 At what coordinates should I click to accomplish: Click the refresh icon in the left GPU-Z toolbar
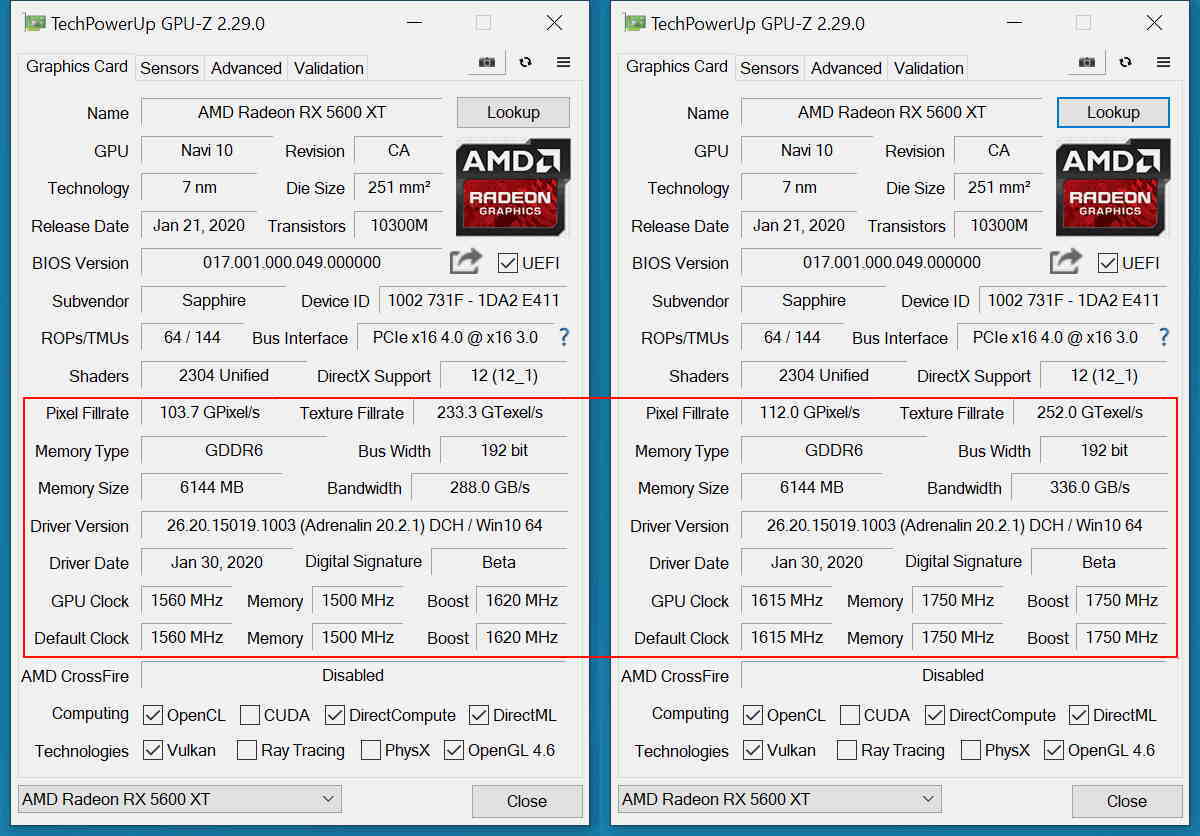point(525,61)
